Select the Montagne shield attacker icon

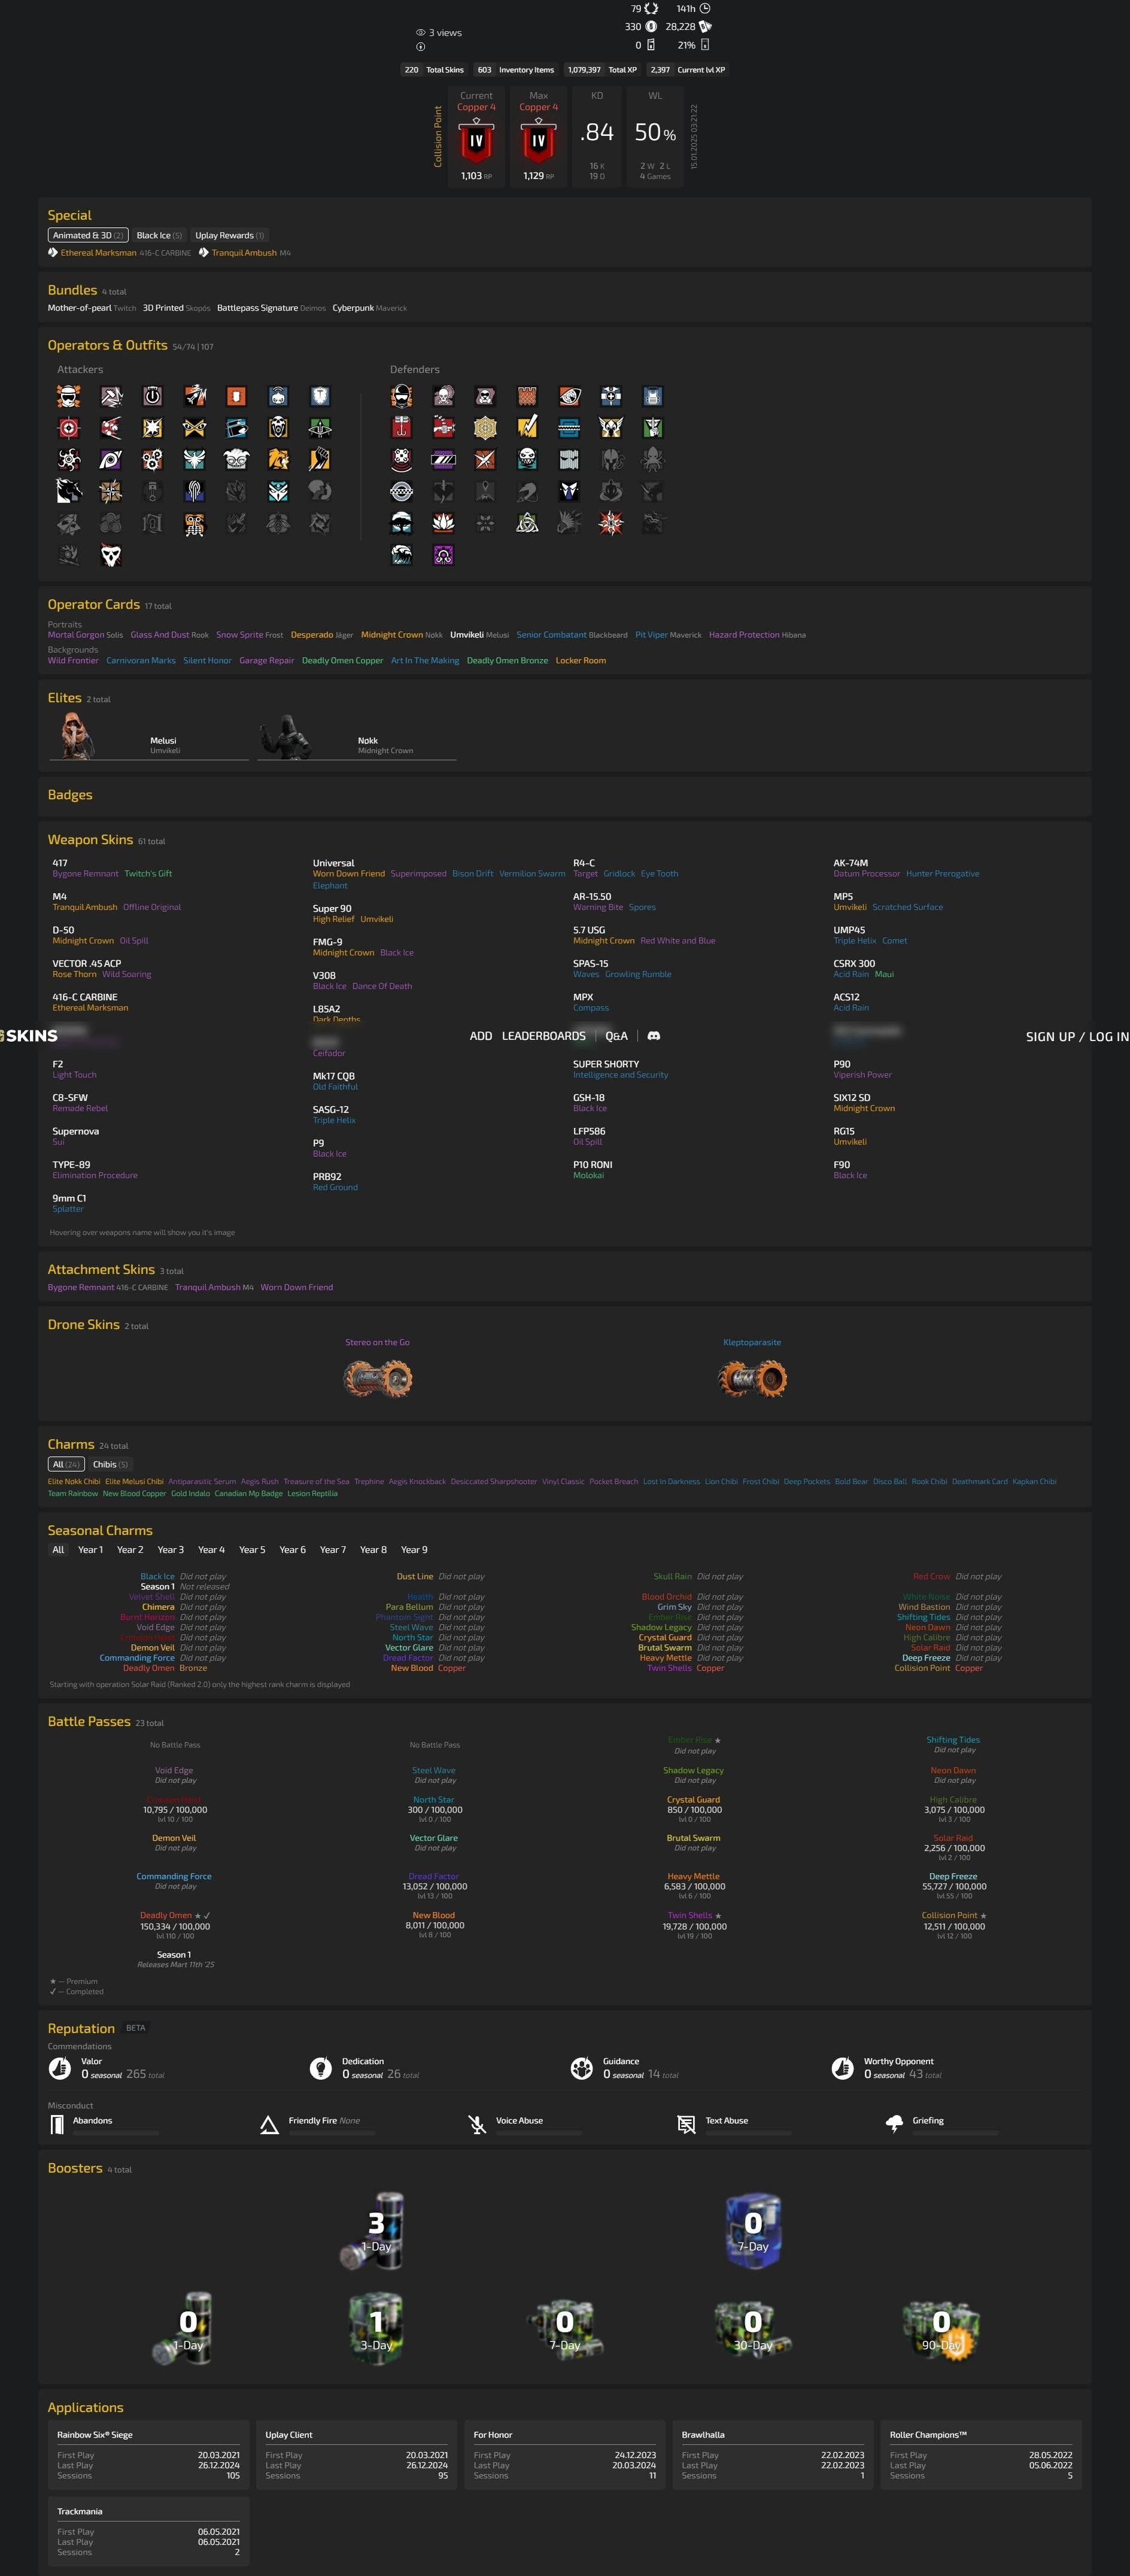tap(320, 396)
